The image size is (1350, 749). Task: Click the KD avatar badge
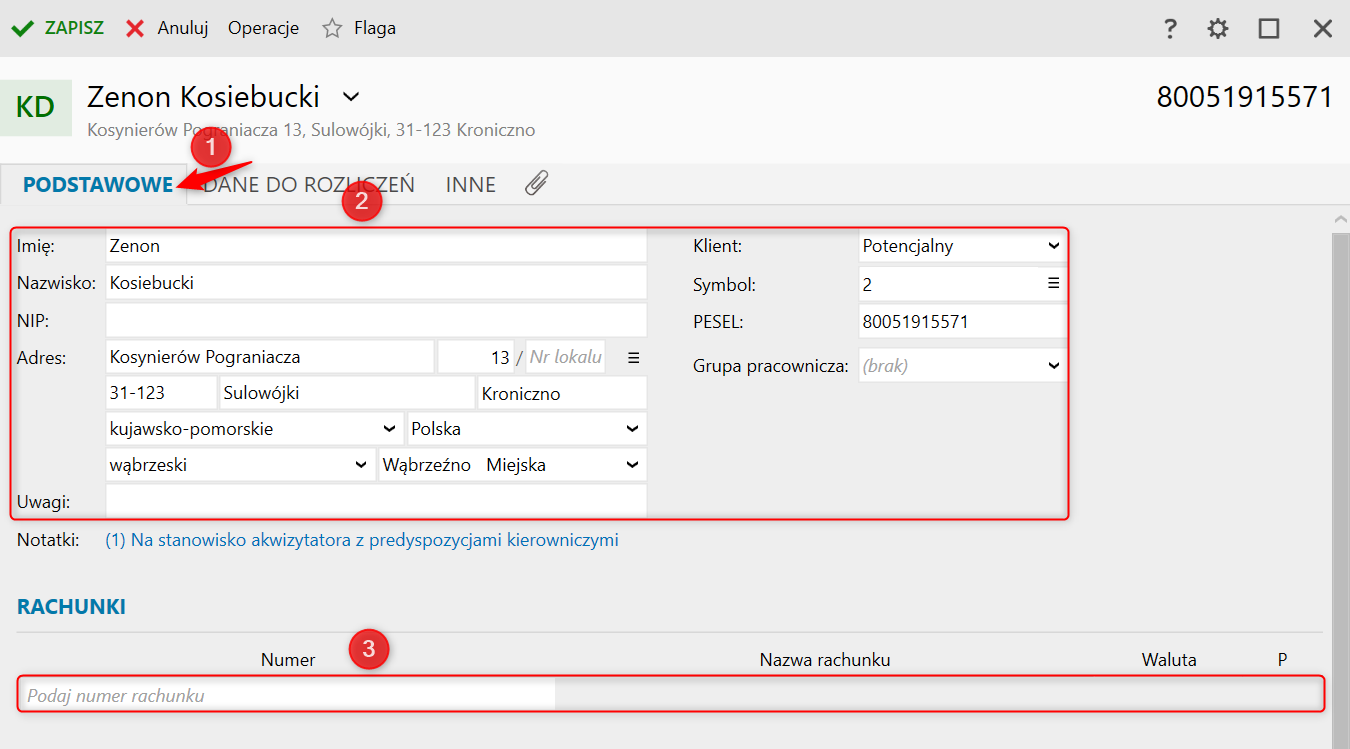click(36, 108)
